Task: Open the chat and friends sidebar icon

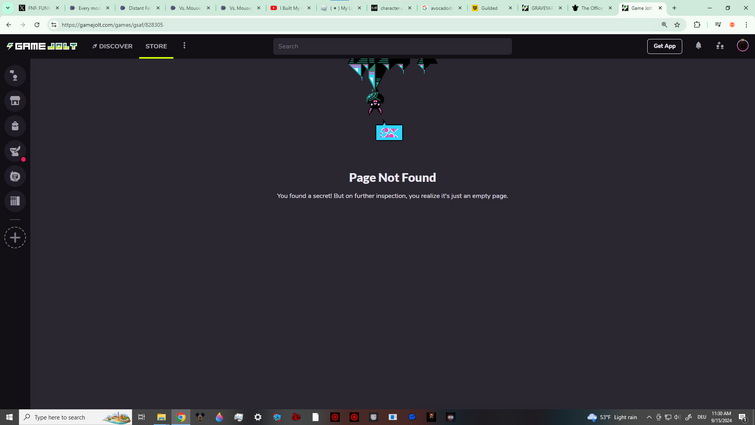Action: coord(15,76)
